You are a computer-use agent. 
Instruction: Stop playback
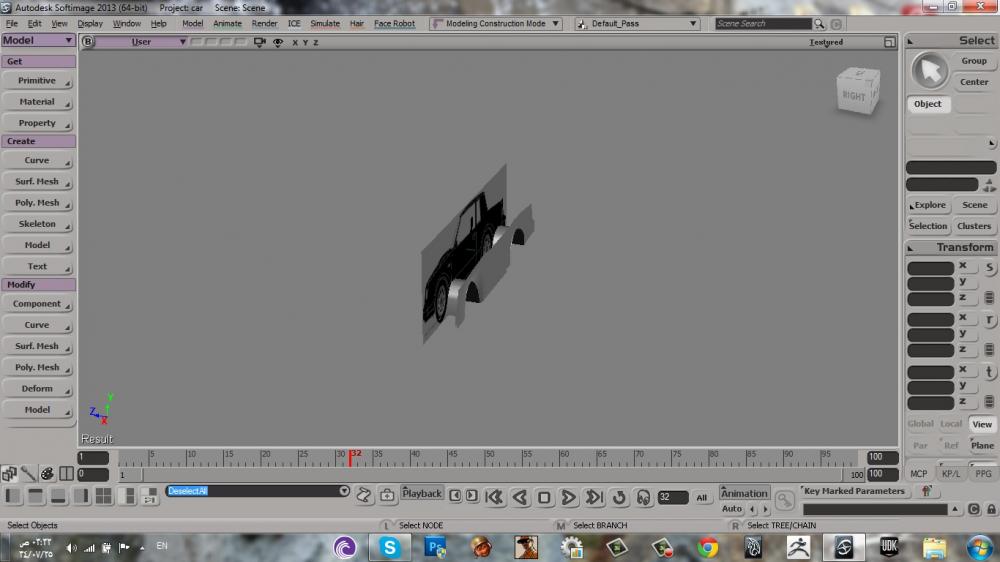coord(544,497)
